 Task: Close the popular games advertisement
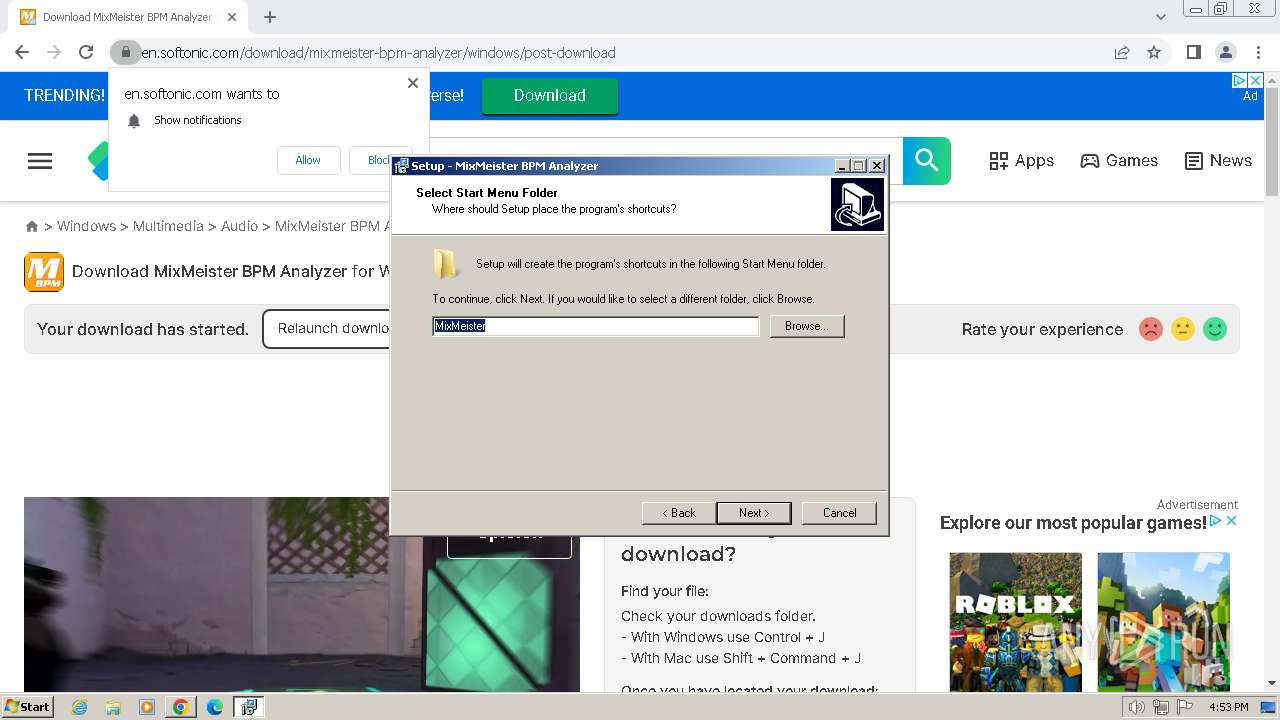click(1232, 521)
